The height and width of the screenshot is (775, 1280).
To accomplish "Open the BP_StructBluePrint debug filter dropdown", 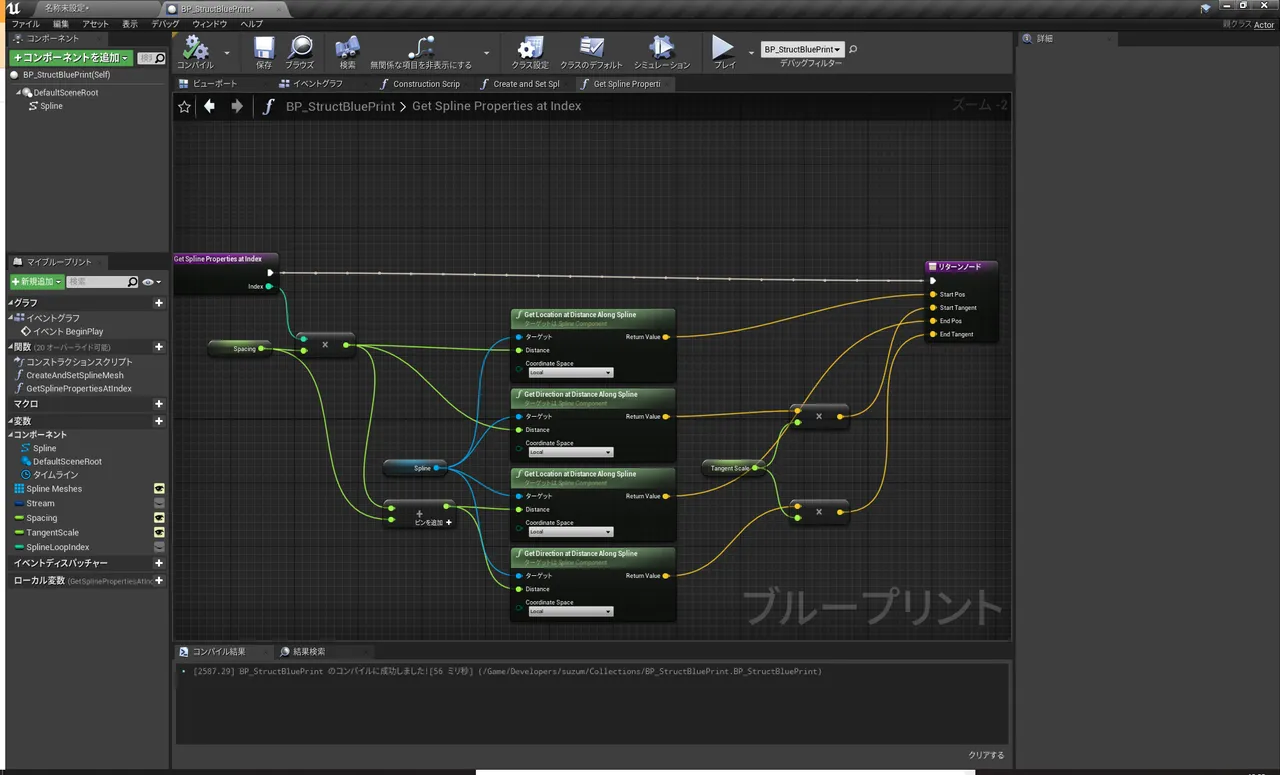I will [802, 49].
